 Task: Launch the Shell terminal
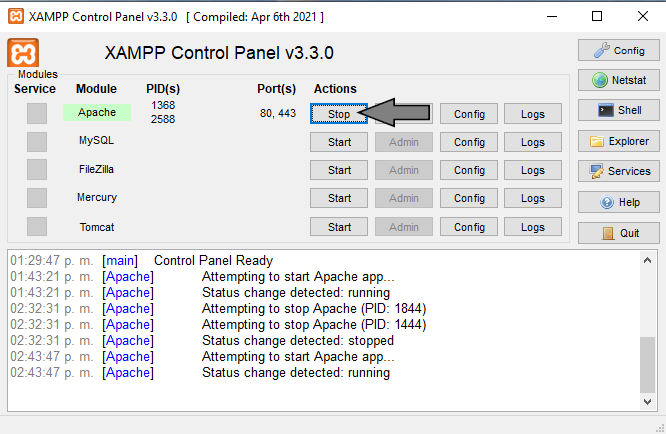[x=618, y=110]
